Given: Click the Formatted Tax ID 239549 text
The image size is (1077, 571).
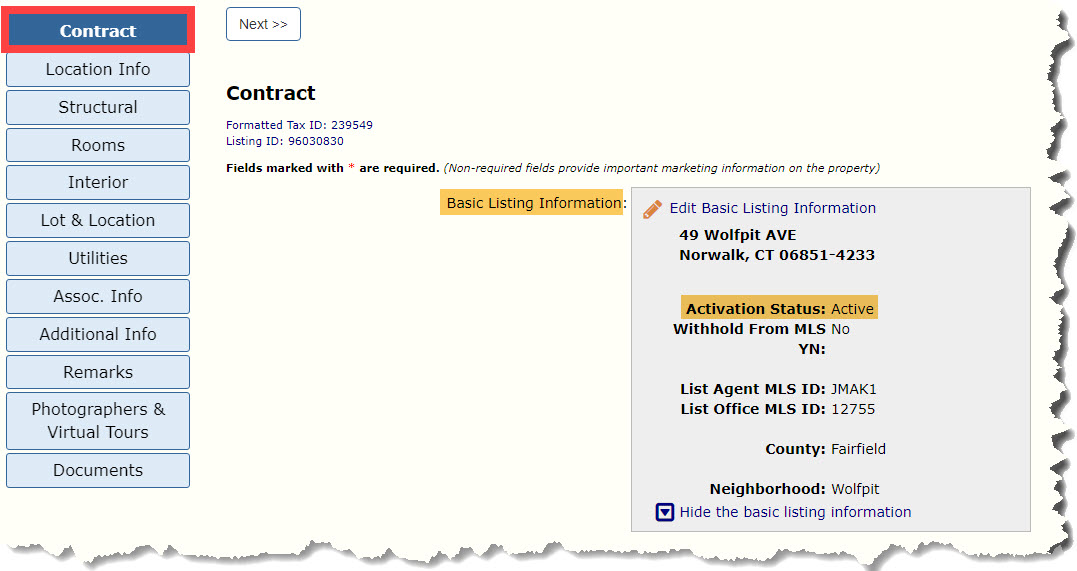Looking at the screenshot, I should pyautogui.click(x=299, y=125).
